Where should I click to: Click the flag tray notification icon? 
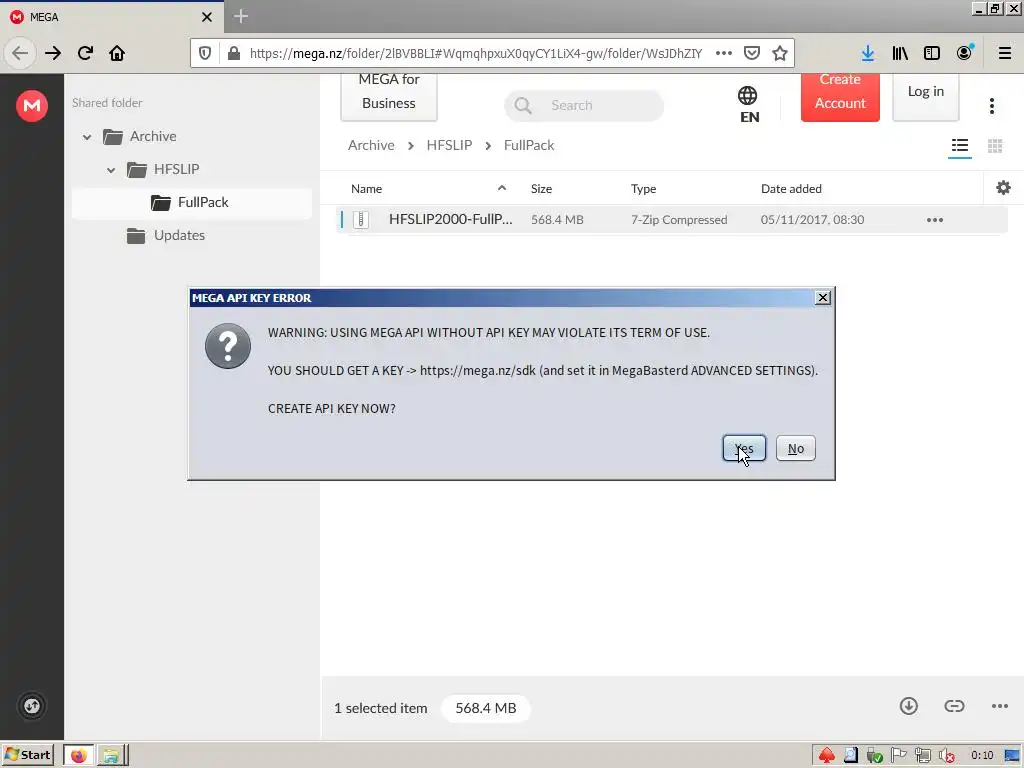coord(899,756)
